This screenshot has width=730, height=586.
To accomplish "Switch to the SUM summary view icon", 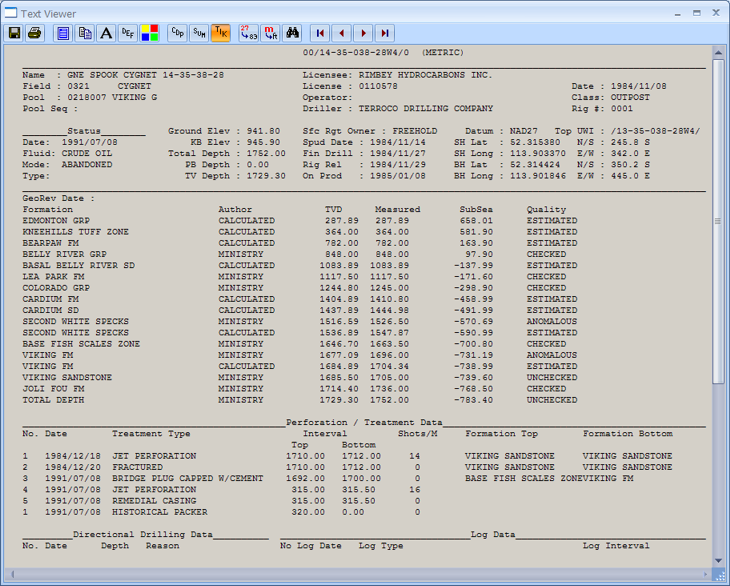I will tap(199, 33).
